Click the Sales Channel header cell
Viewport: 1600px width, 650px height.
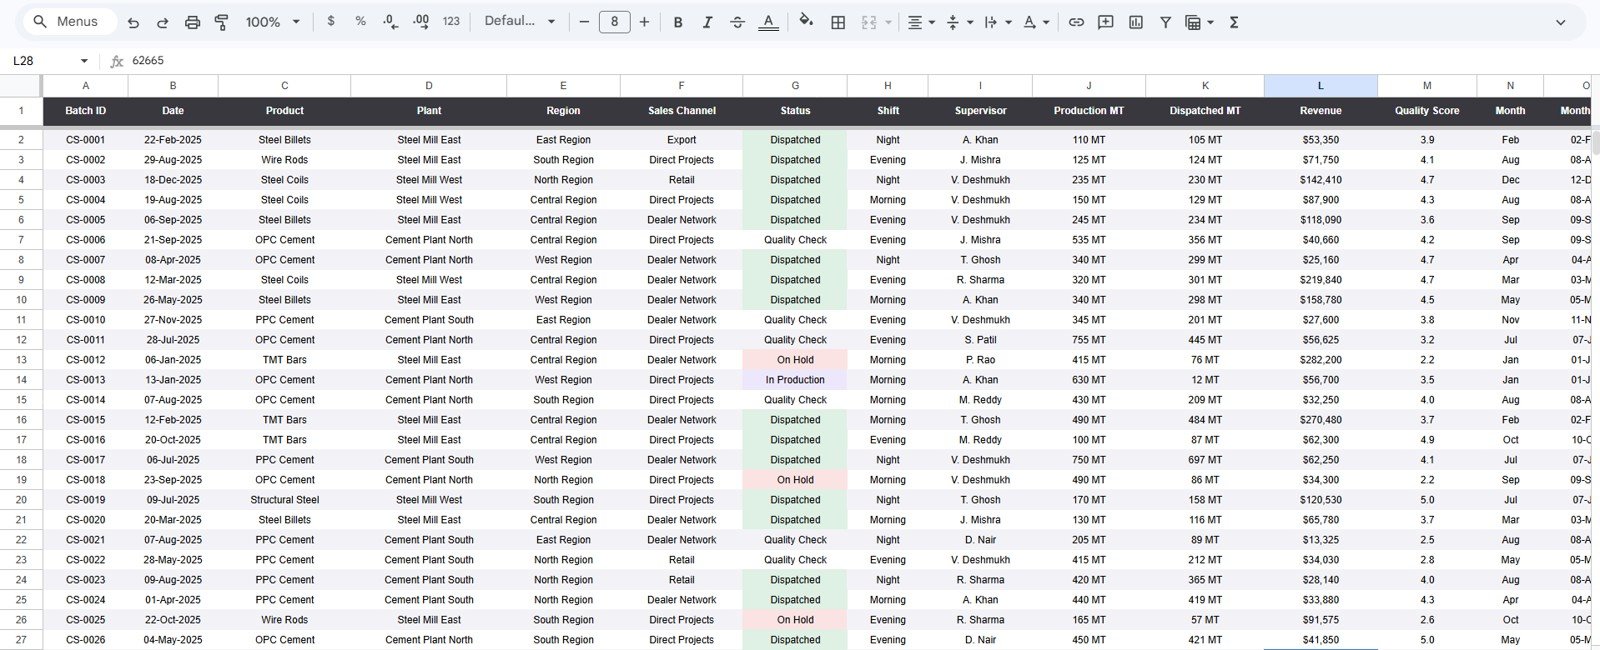(x=682, y=111)
